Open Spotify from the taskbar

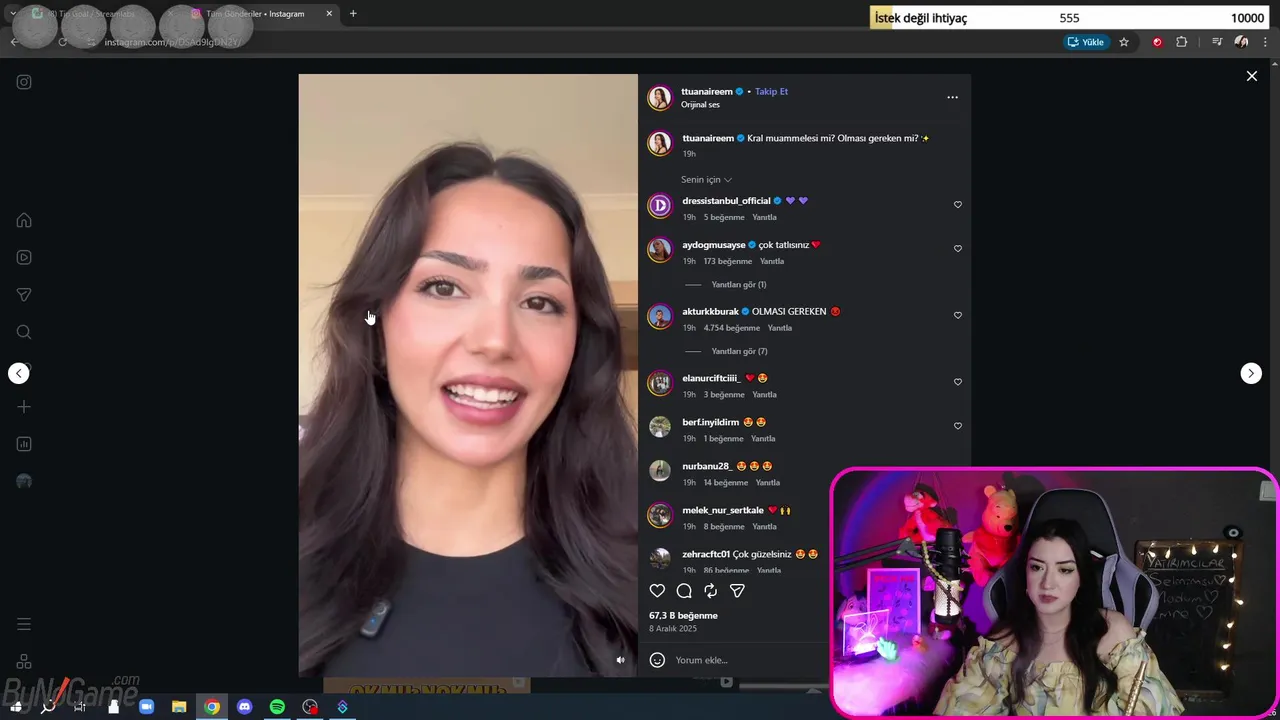277,707
